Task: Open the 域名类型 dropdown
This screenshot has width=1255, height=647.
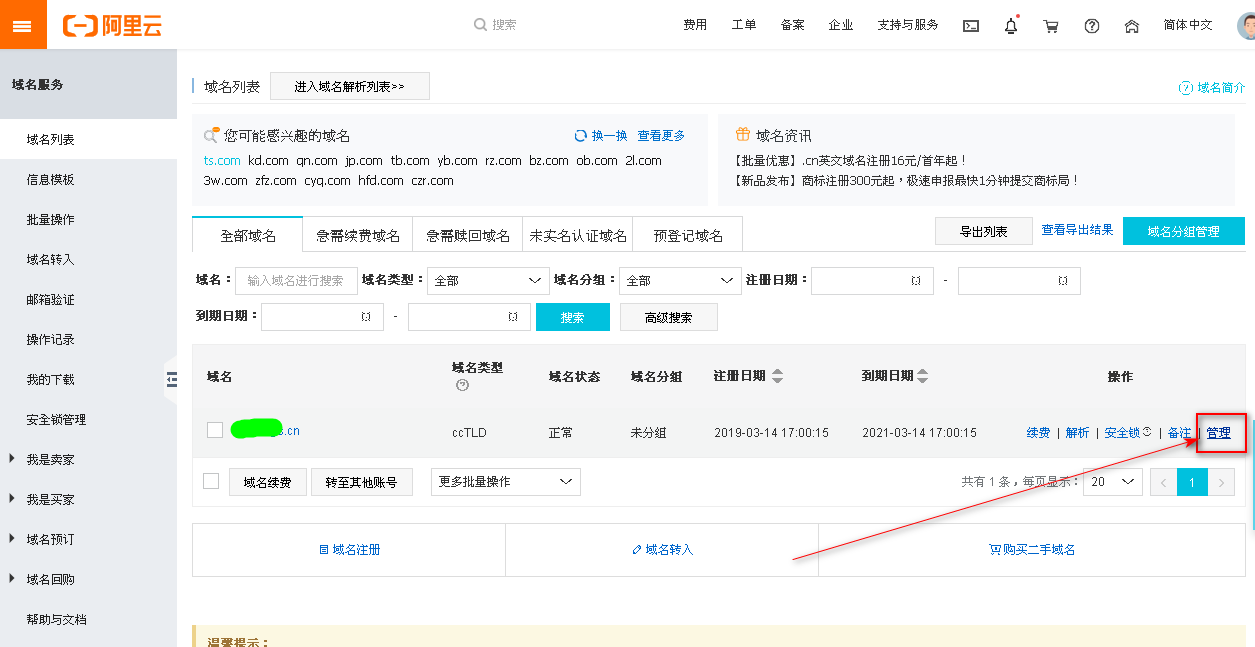Action: 487,280
